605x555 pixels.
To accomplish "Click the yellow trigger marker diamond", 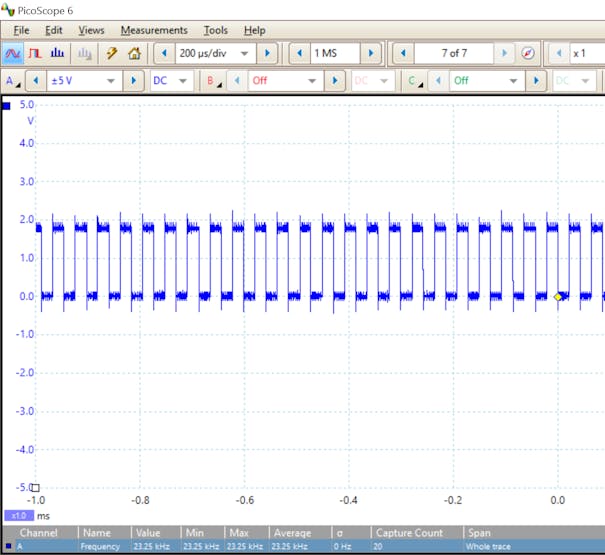I will tap(558, 297).
